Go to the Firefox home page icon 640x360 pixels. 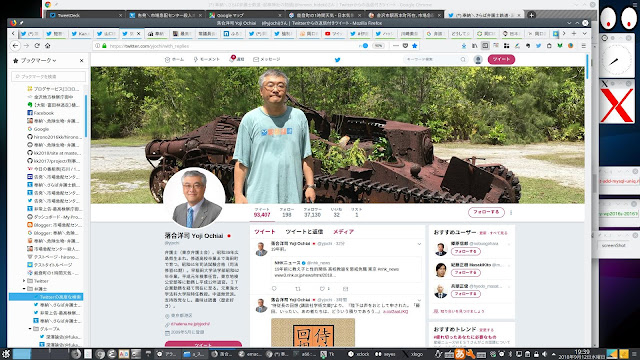click(48, 46)
